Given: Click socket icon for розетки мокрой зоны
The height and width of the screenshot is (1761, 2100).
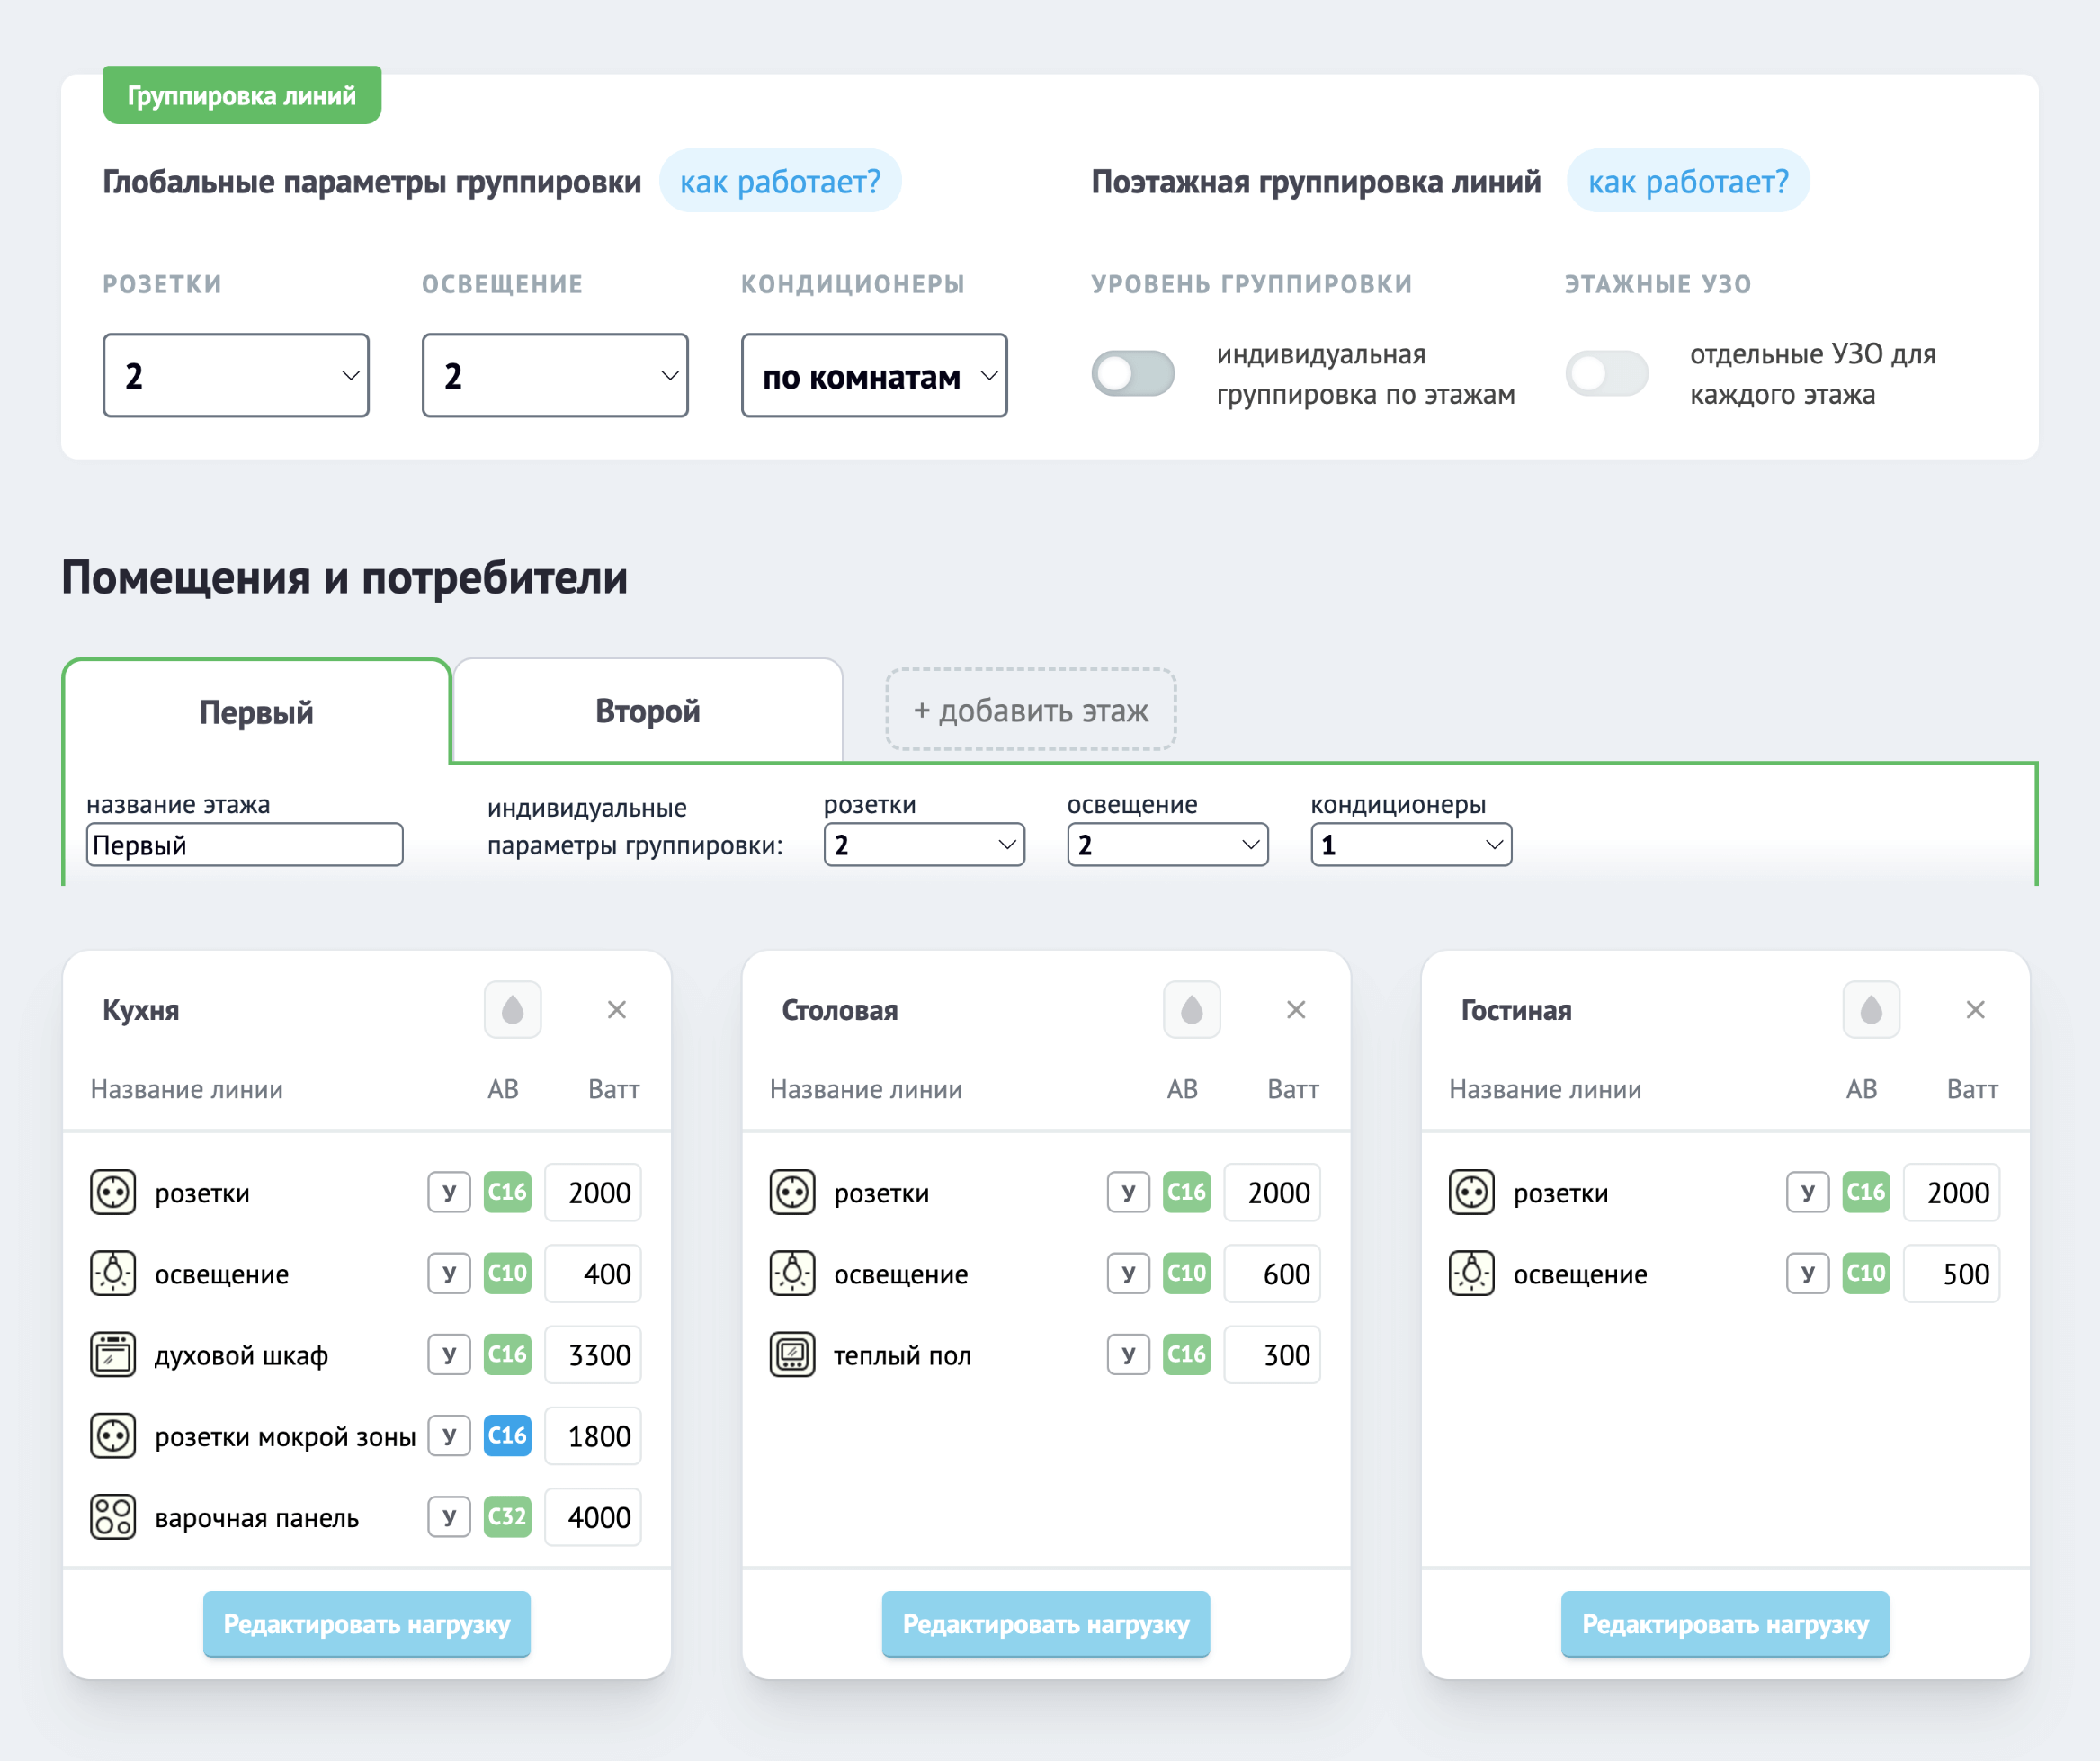Looking at the screenshot, I should tap(113, 1436).
